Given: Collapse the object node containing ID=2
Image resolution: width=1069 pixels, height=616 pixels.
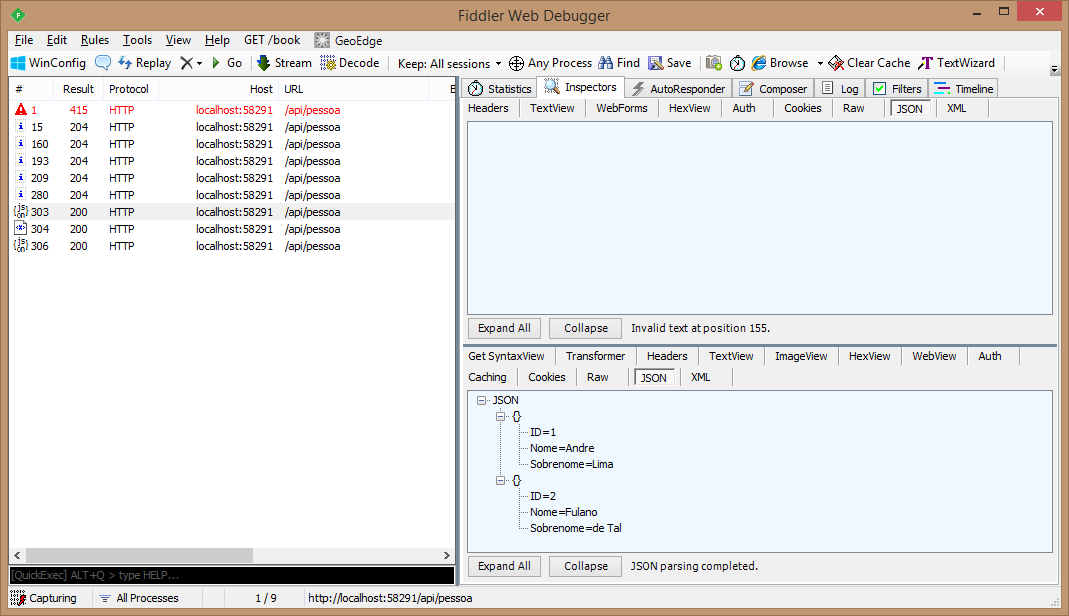Looking at the screenshot, I should click(x=500, y=480).
